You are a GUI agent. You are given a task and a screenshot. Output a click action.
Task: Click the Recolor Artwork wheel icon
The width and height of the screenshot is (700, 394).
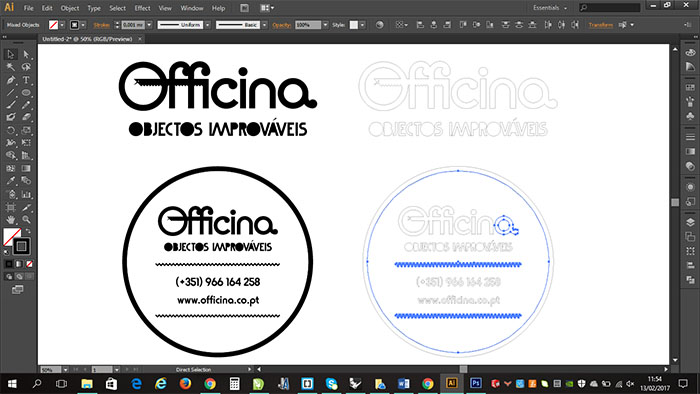(379, 25)
